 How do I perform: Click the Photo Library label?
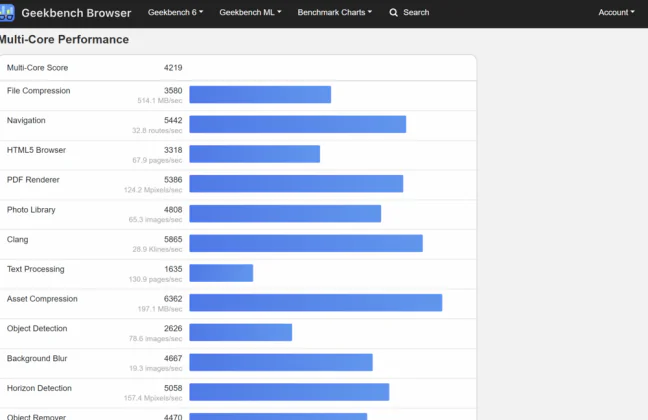(x=31, y=210)
